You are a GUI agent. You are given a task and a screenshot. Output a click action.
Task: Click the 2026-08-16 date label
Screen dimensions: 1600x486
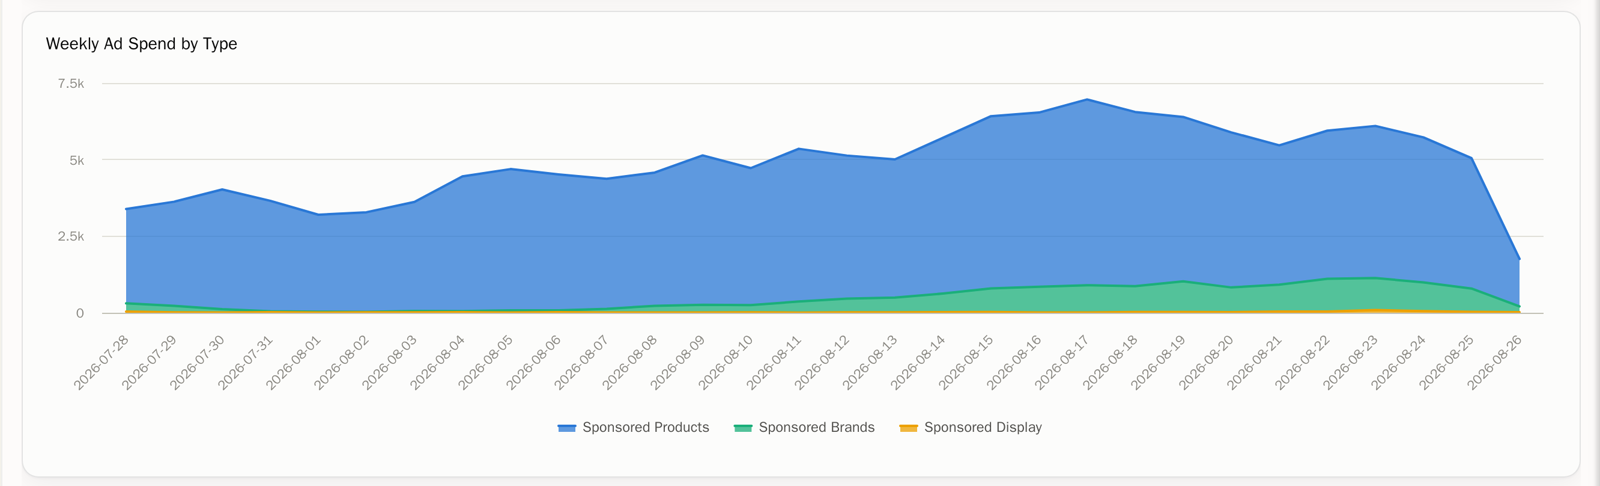point(1013,362)
